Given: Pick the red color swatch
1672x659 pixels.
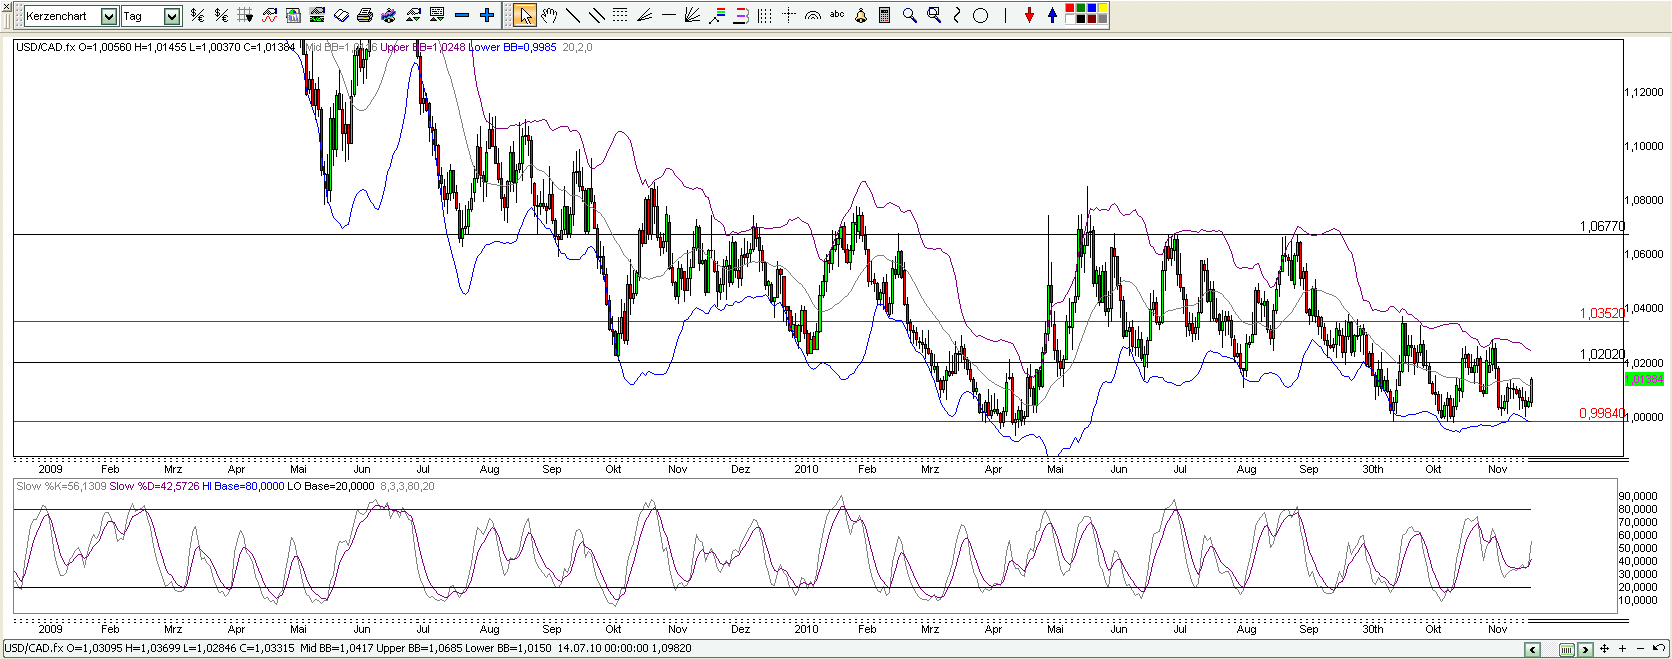Looking at the screenshot, I should pyautogui.click(x=1069, y=8).
